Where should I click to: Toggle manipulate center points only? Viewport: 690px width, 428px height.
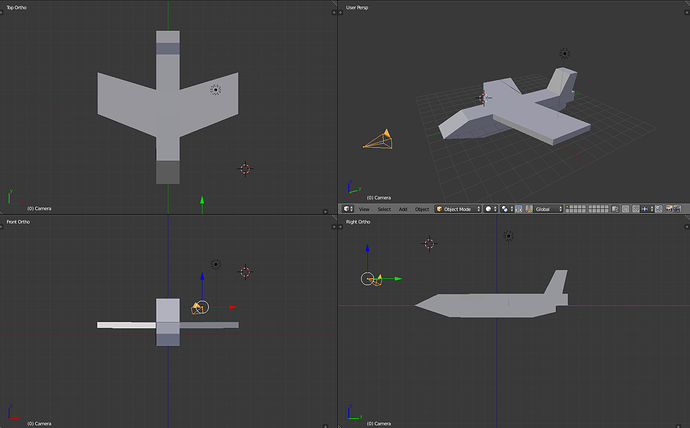[518, 209]
